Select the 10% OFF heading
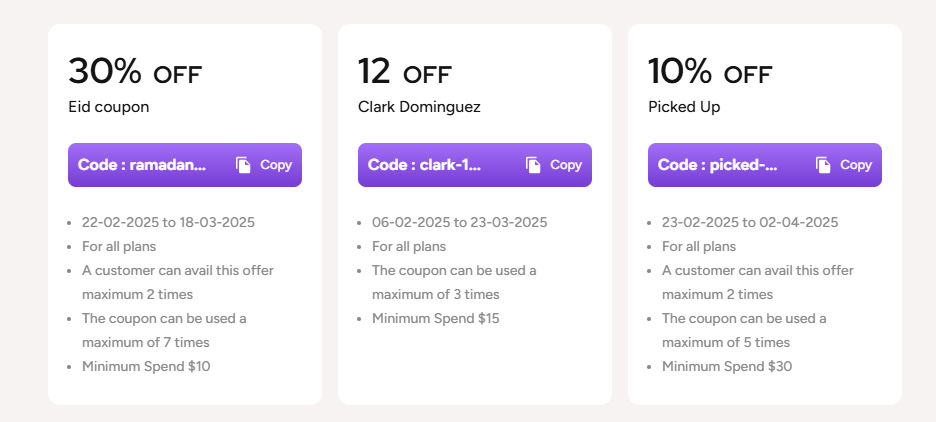Image resolution: width=936 pixels, height=422 pixels. coord(710,72)
